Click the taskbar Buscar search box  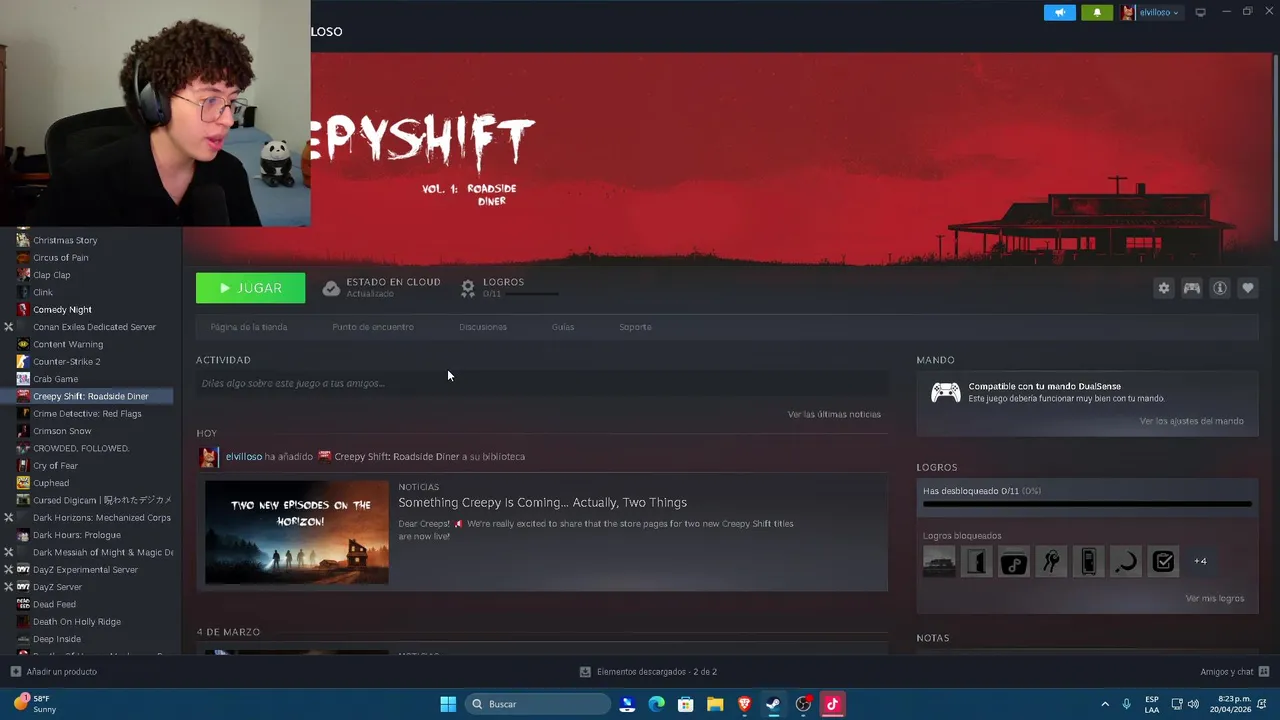539,704
